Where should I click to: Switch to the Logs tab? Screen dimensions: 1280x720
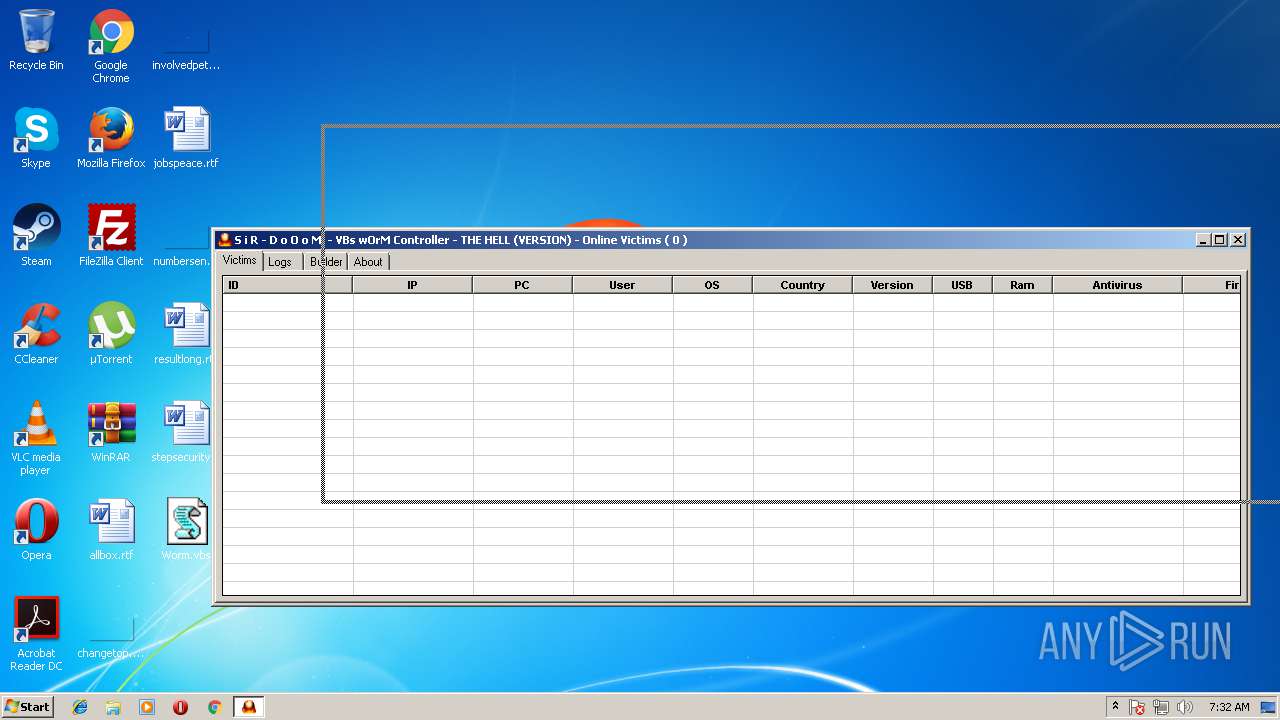click(280, 262)
